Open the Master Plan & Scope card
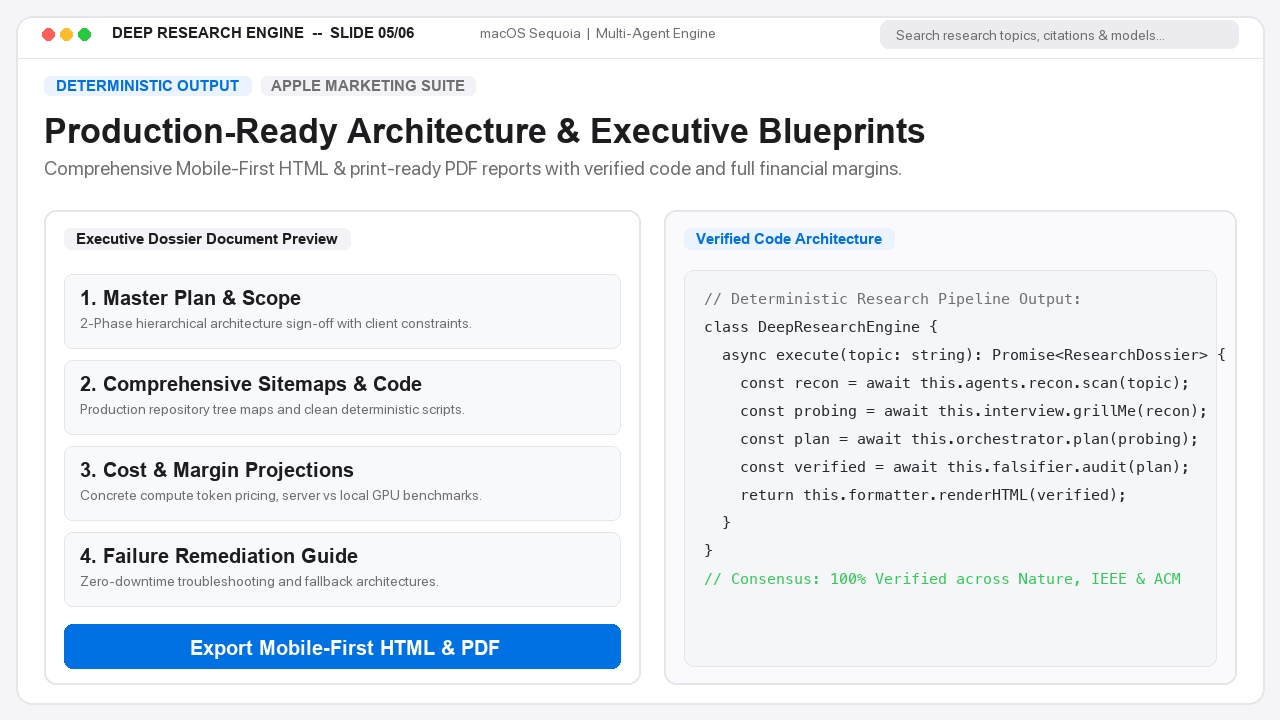Viewport: 1280px width, 720px height. click(342, 311)
